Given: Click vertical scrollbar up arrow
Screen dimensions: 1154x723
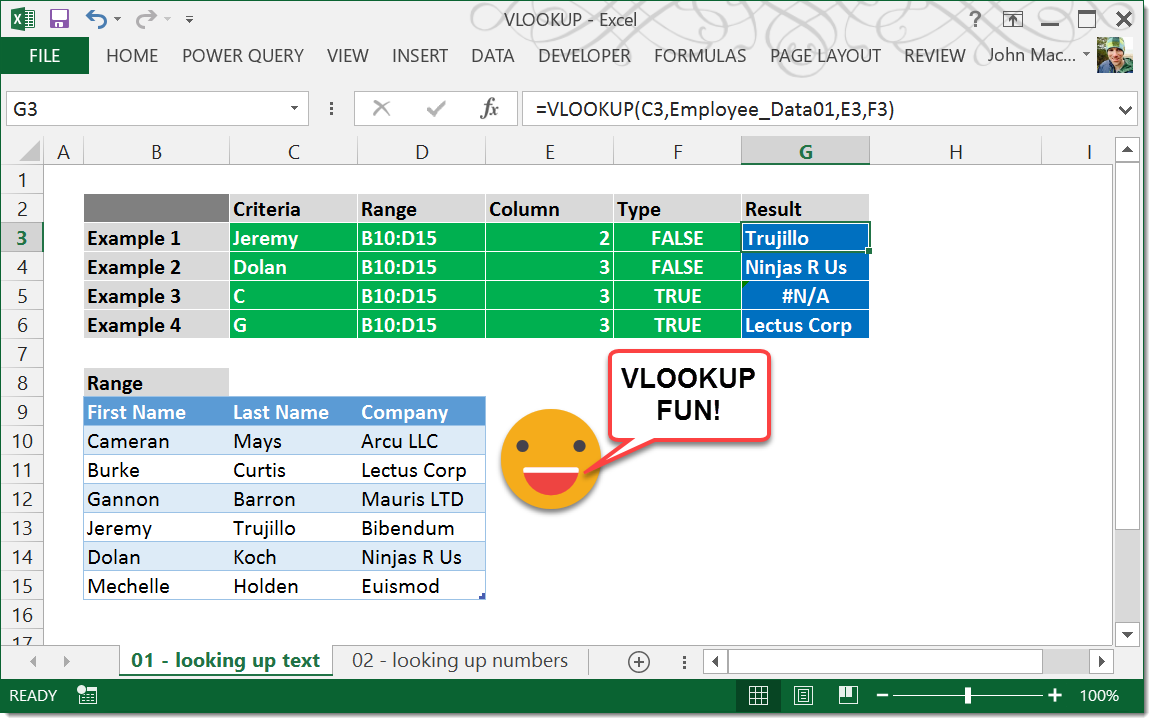Looking at the screenshot, I should click(x=1127, y=150).
